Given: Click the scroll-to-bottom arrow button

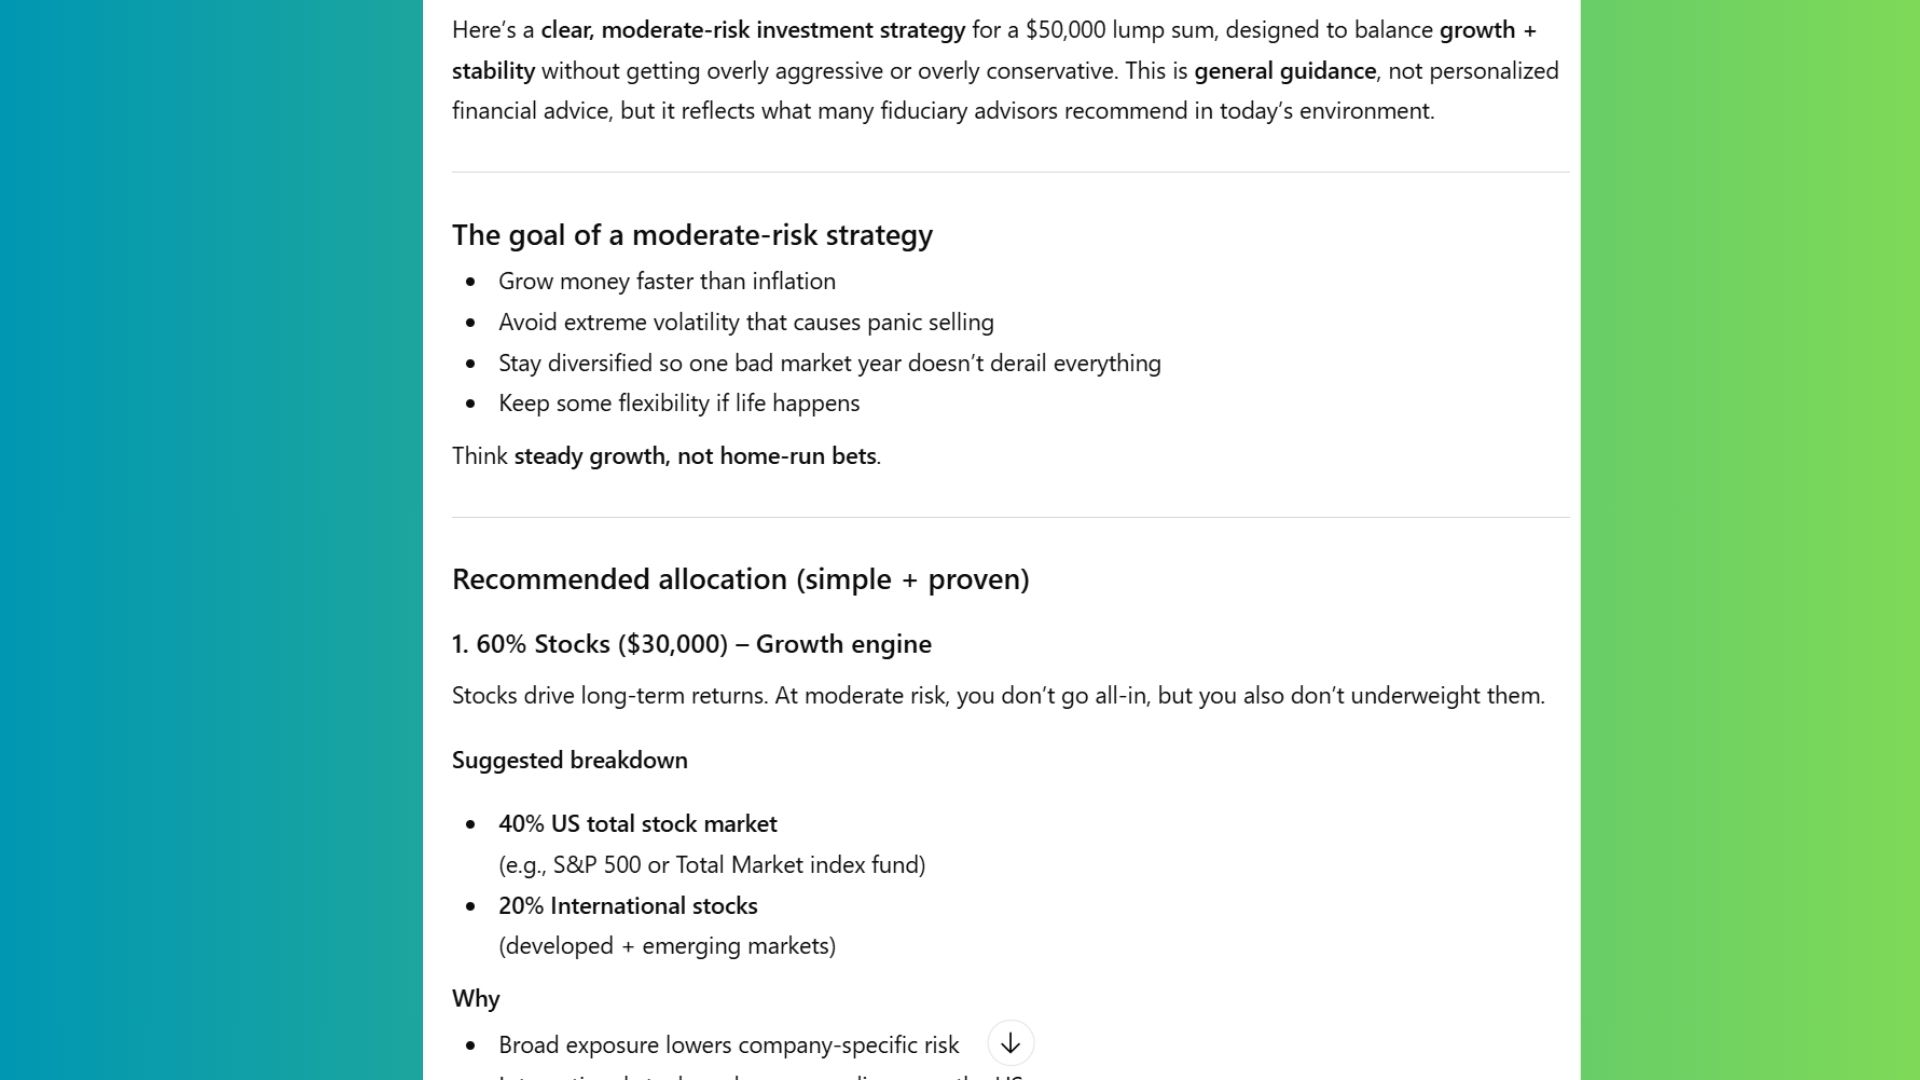Looking at the screenshot, I should click(x=1010, y=1044).
